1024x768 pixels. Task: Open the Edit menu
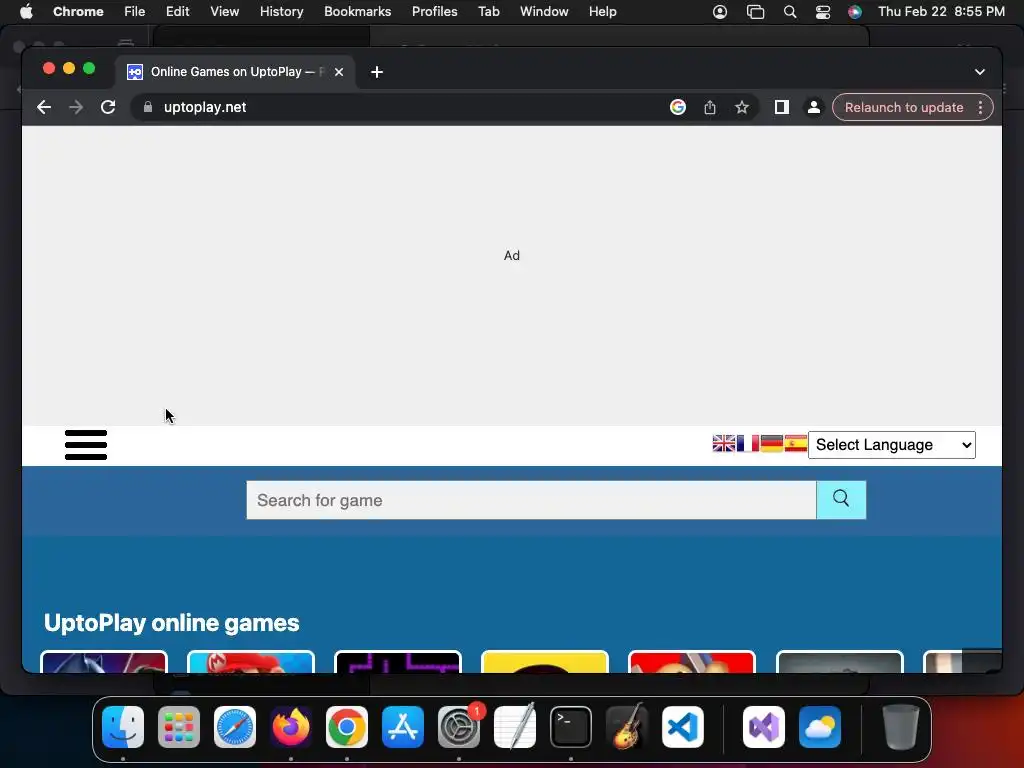pos(177,12)
